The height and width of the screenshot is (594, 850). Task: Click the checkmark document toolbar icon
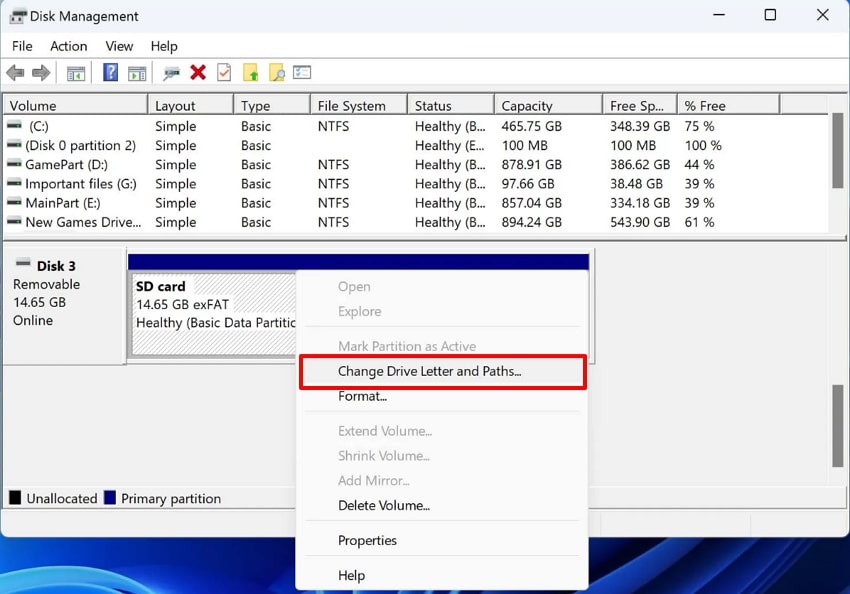tap(222, 72)
